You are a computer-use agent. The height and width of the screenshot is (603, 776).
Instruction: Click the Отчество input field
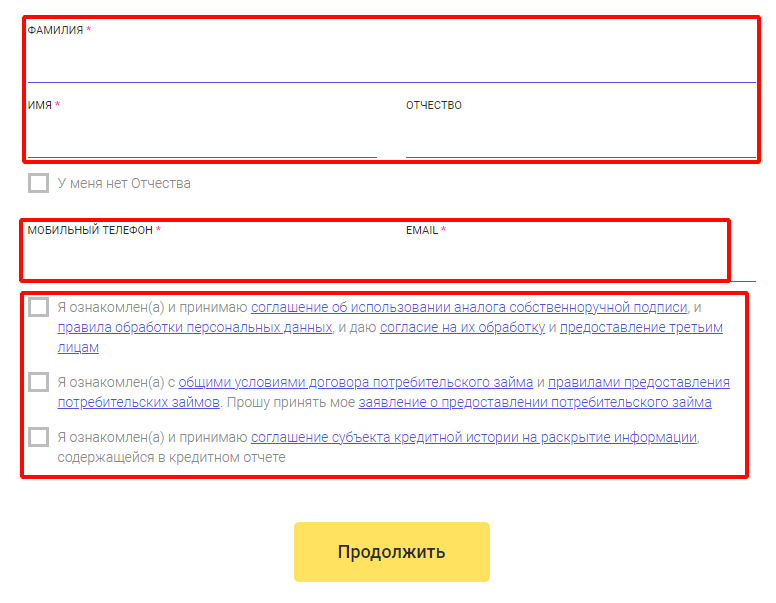tap(581, 137)
